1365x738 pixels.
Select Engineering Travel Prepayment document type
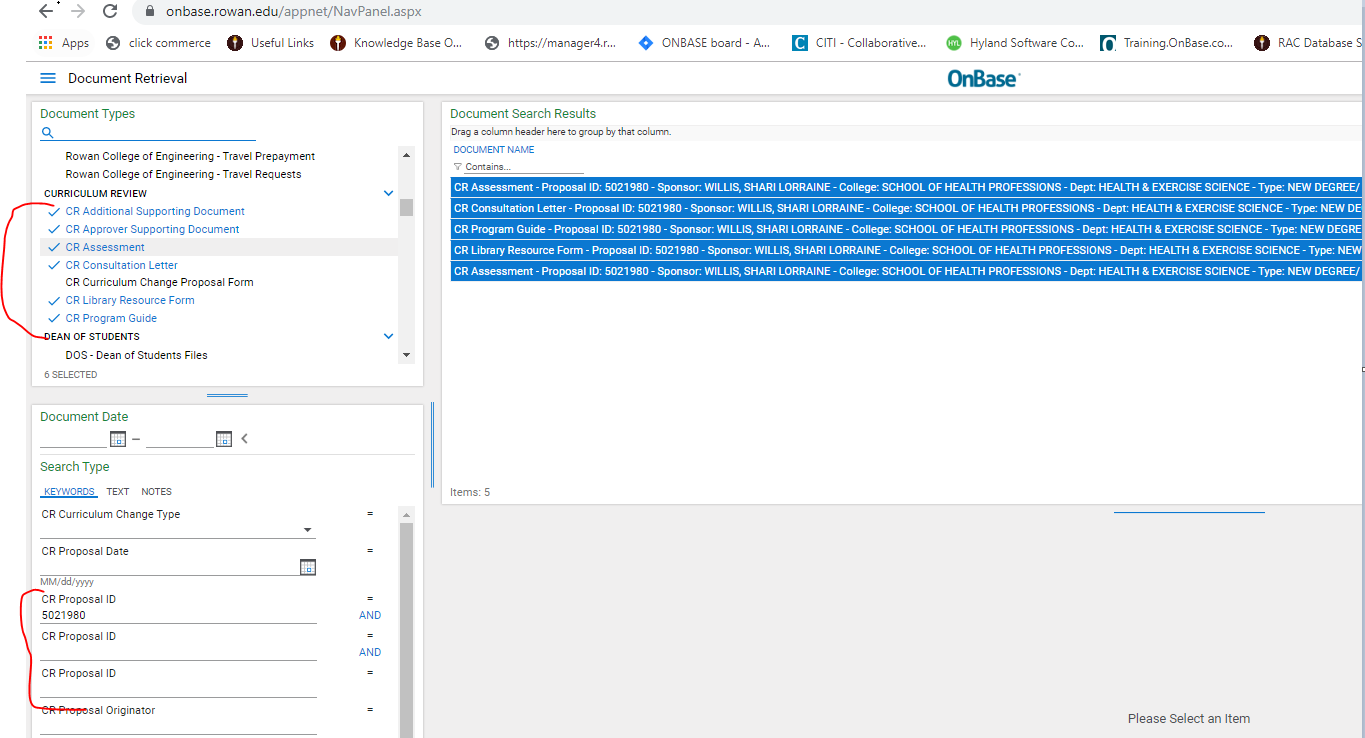tap(190, 156)
